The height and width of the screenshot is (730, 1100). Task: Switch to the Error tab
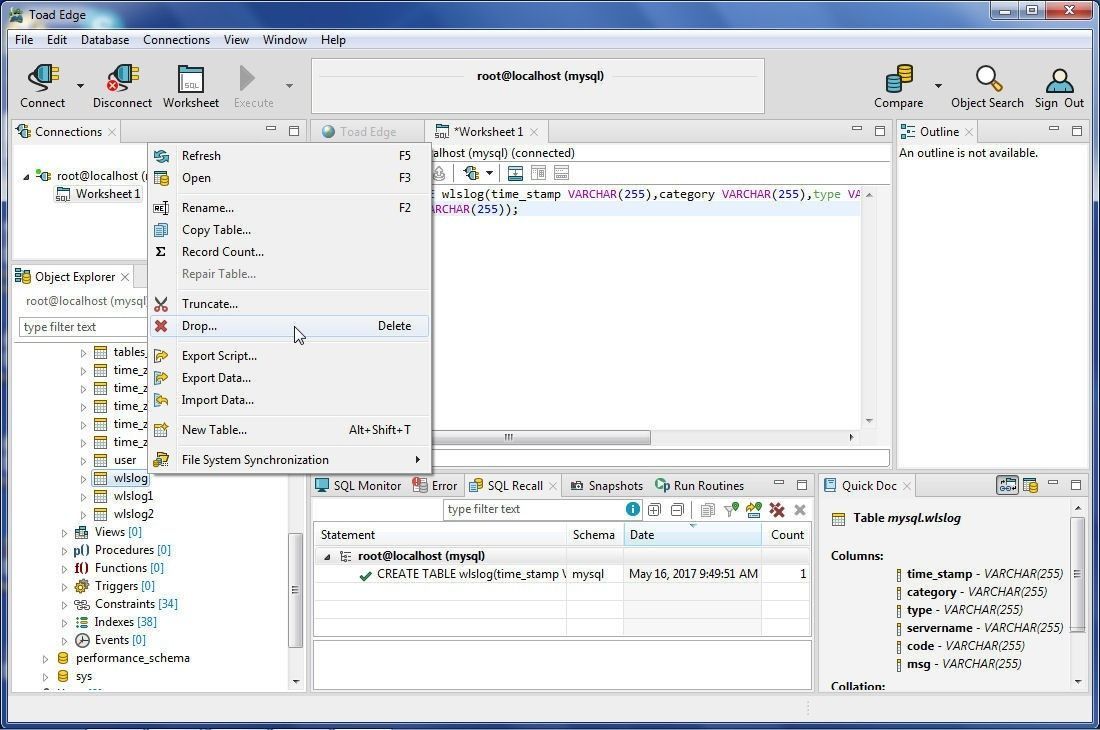click(x=435, y=485)
